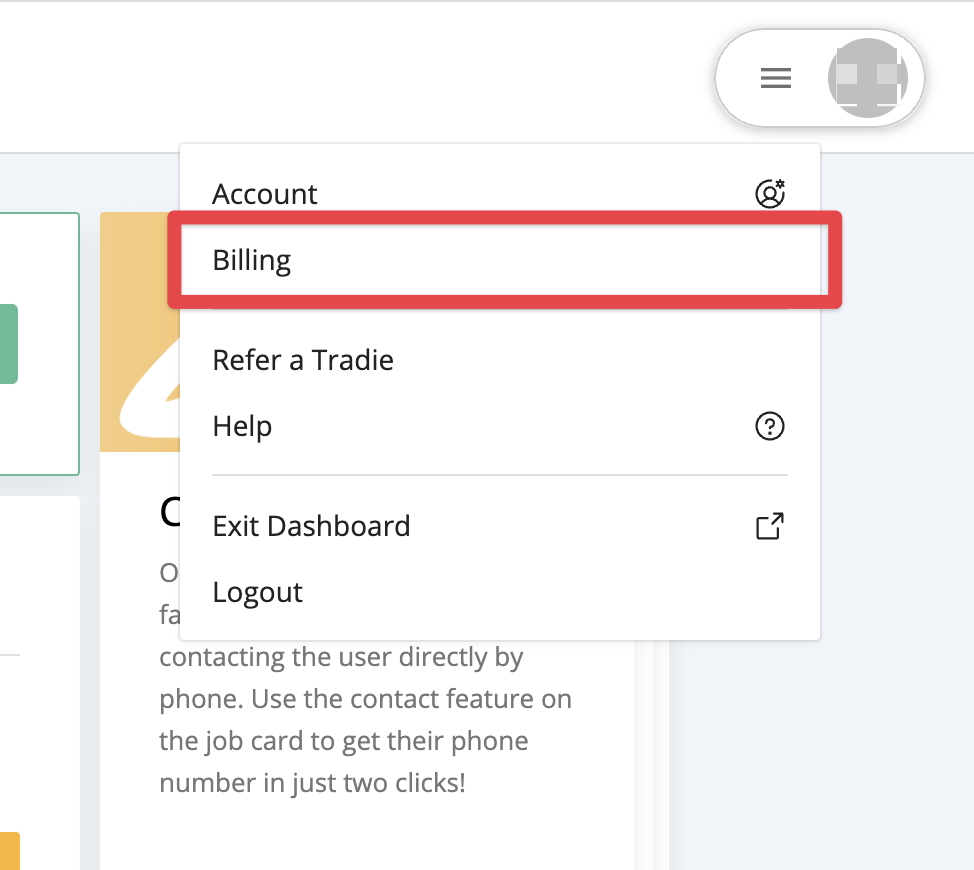Screen dimensions: 974x870
Task: Click the user-gear icon beside Account
Action: (x=769, y=193)
